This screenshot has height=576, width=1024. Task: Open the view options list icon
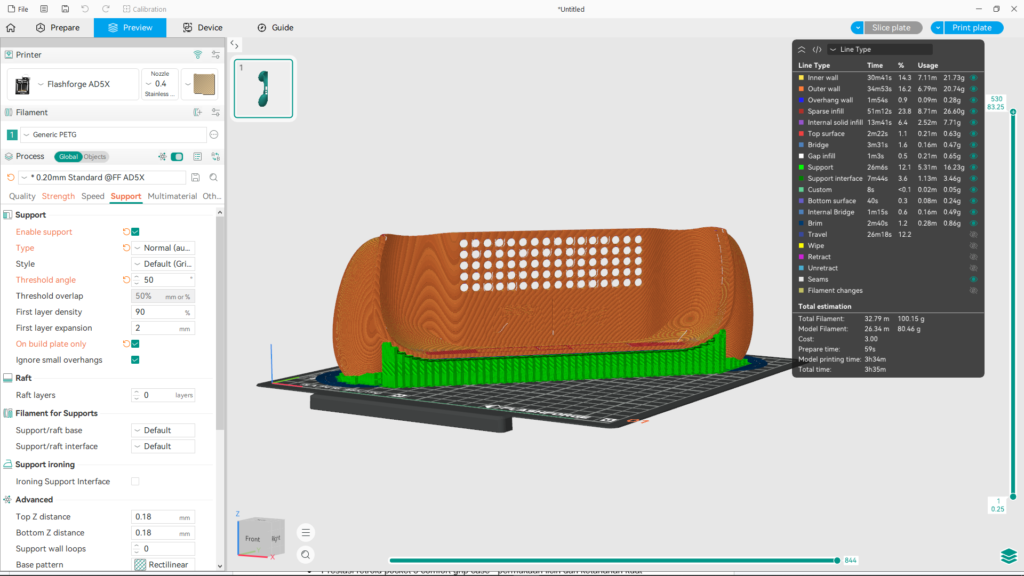coord(306,532)
